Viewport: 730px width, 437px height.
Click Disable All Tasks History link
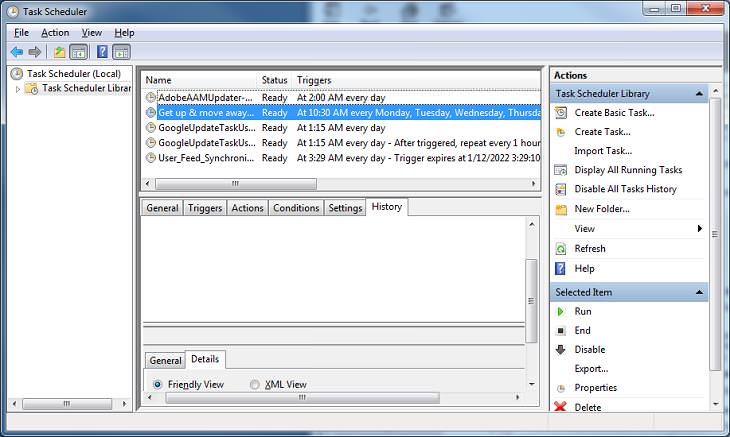tap(625, 189)
